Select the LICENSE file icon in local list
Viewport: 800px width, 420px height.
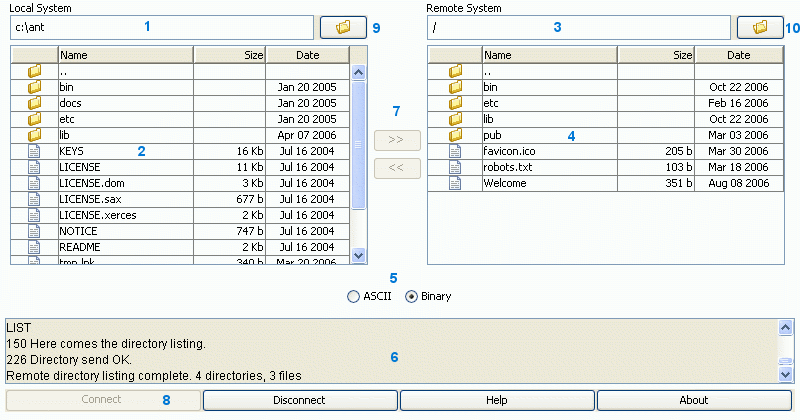(x=34, y=167)
